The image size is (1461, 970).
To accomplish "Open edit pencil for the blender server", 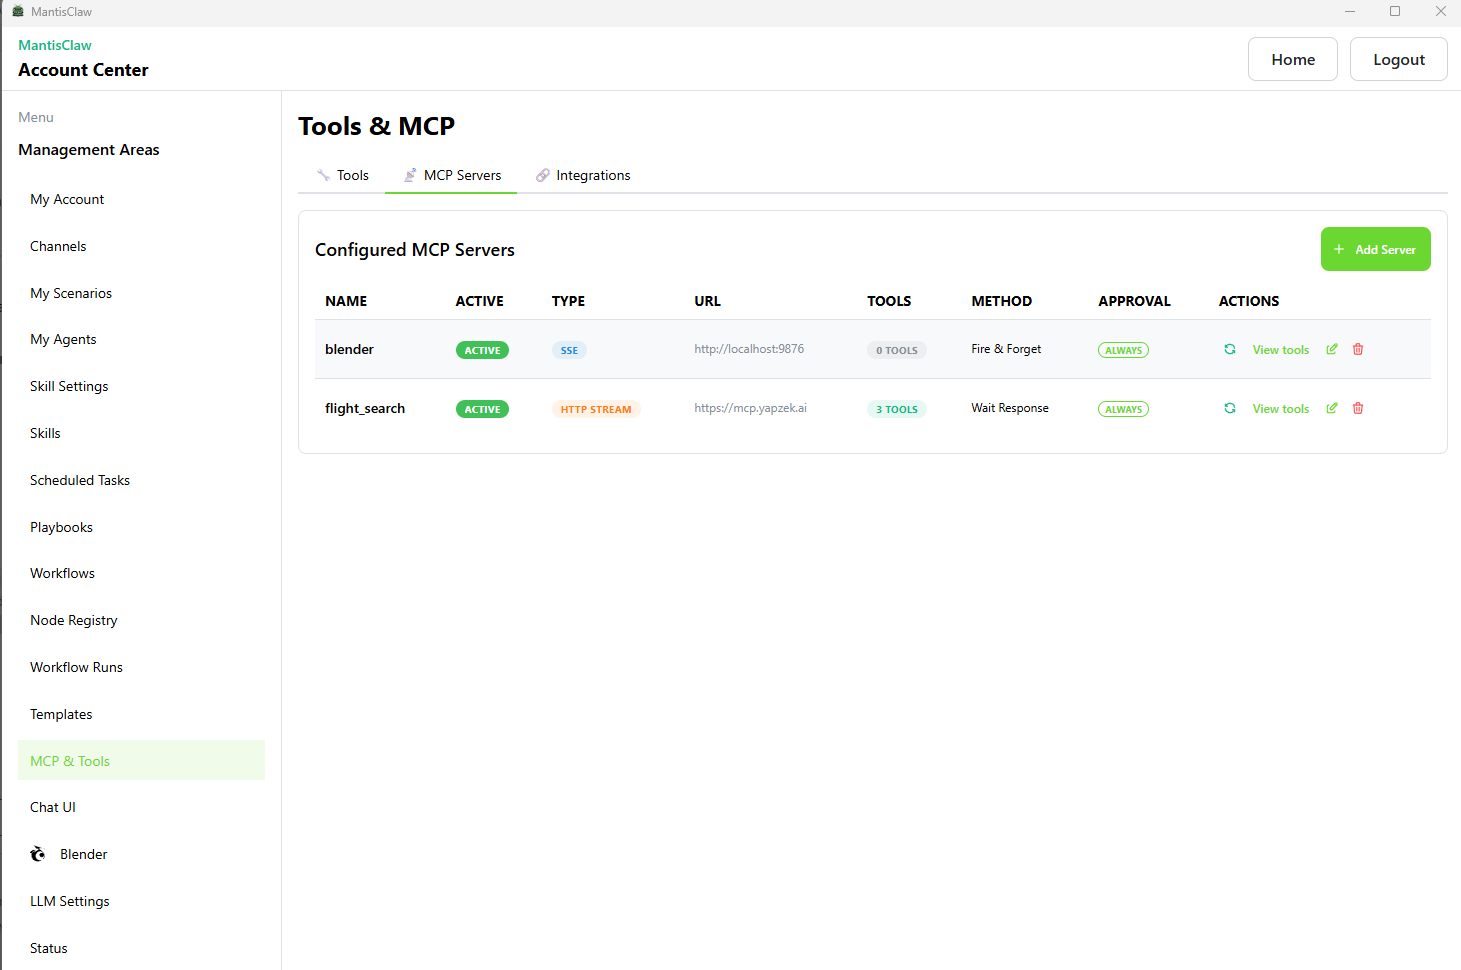I will pos(1331,349).
